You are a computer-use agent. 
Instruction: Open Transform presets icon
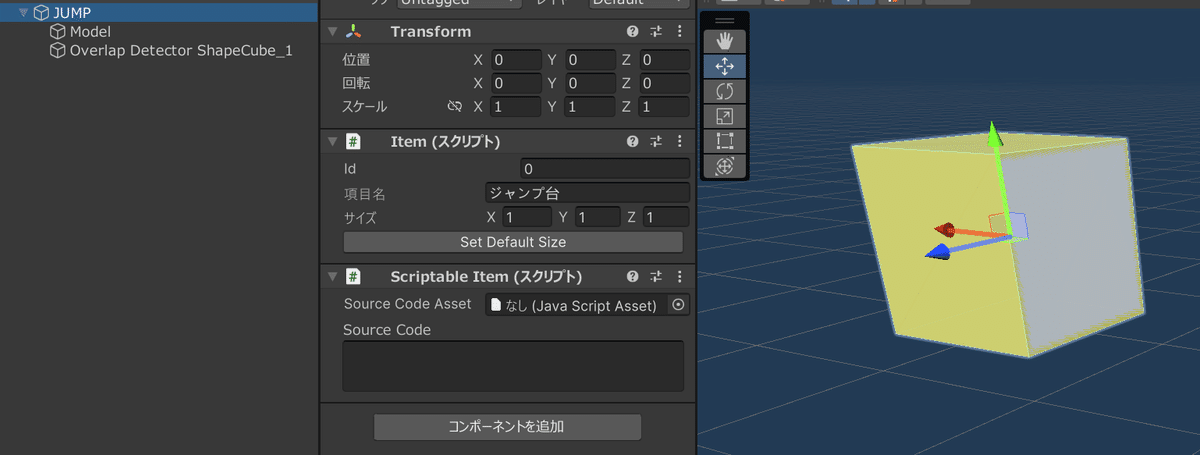657,32
